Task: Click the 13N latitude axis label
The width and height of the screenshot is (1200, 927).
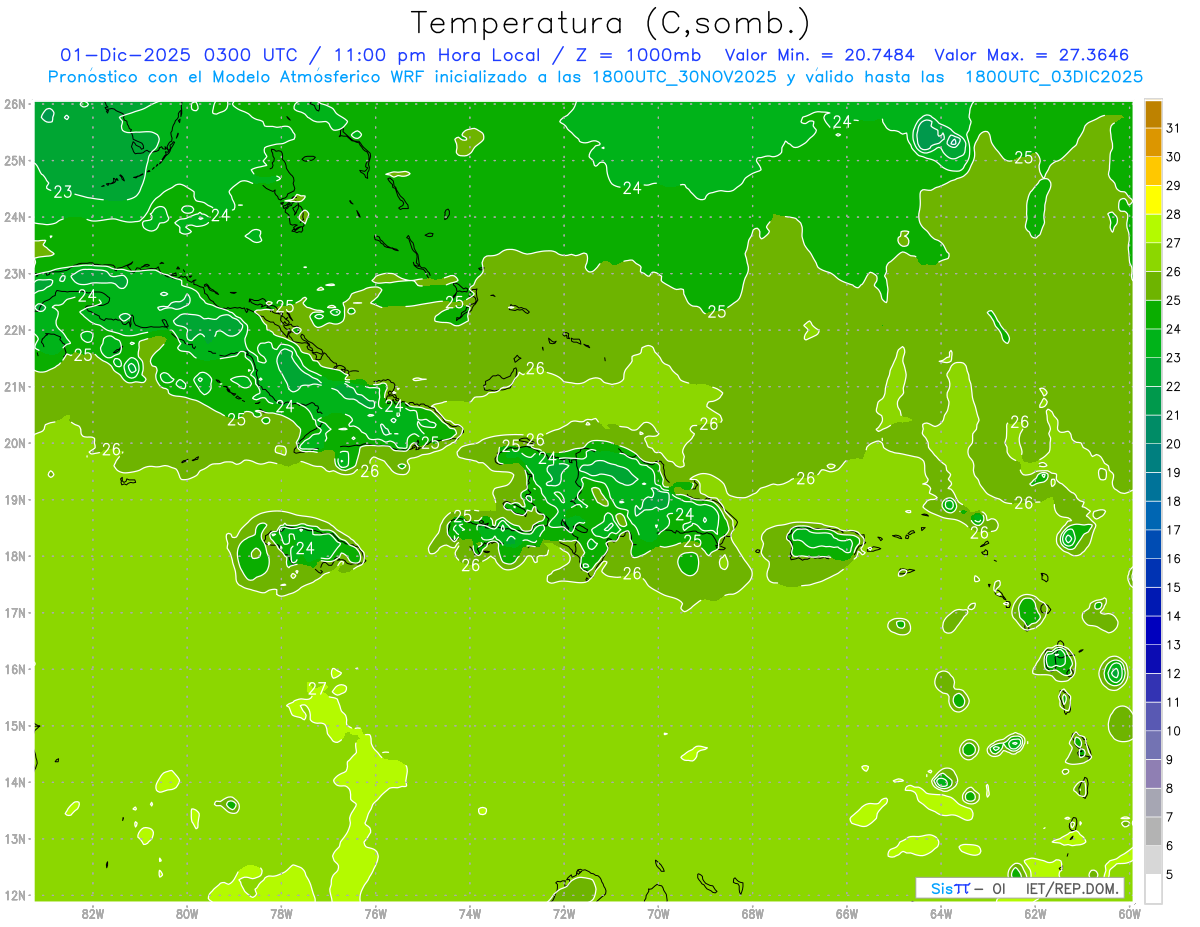Action: [x=14, y=838]
